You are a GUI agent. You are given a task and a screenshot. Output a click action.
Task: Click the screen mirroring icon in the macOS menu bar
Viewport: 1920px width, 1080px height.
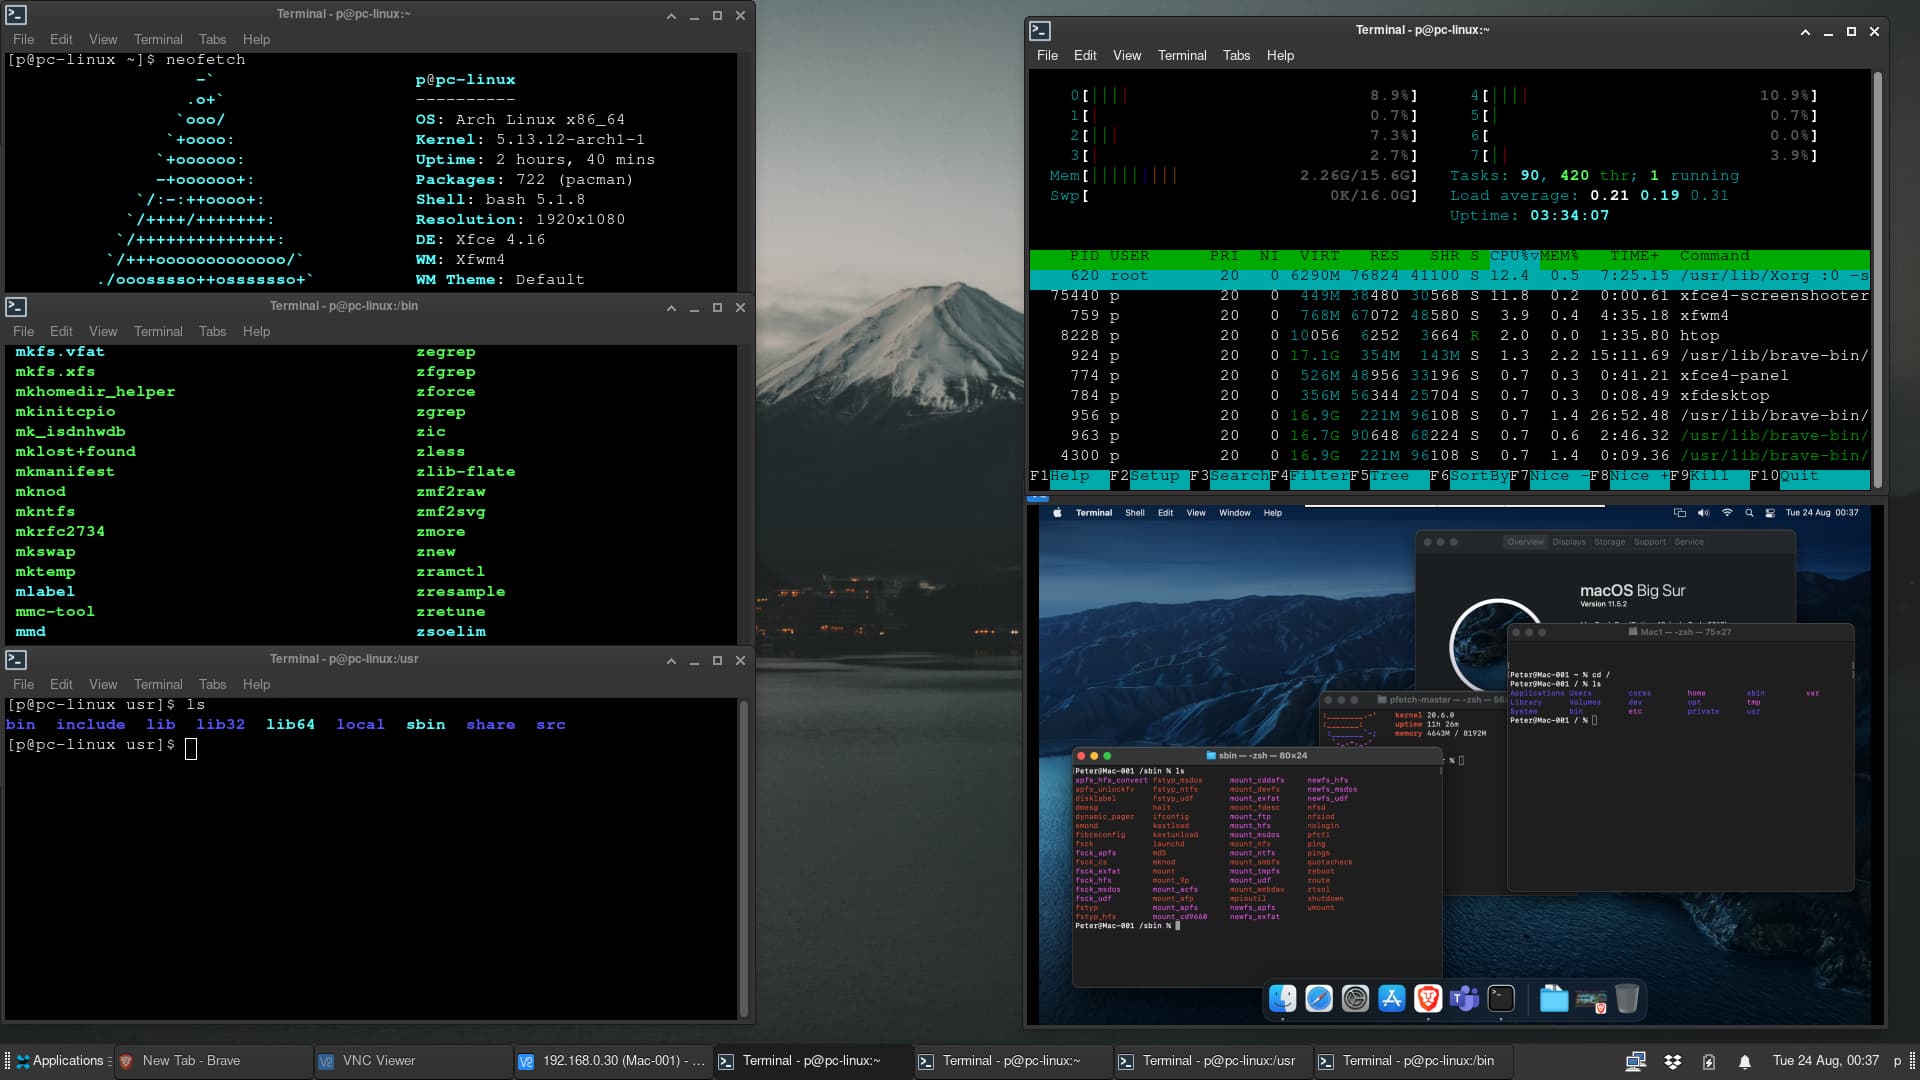coord(1679,513)
